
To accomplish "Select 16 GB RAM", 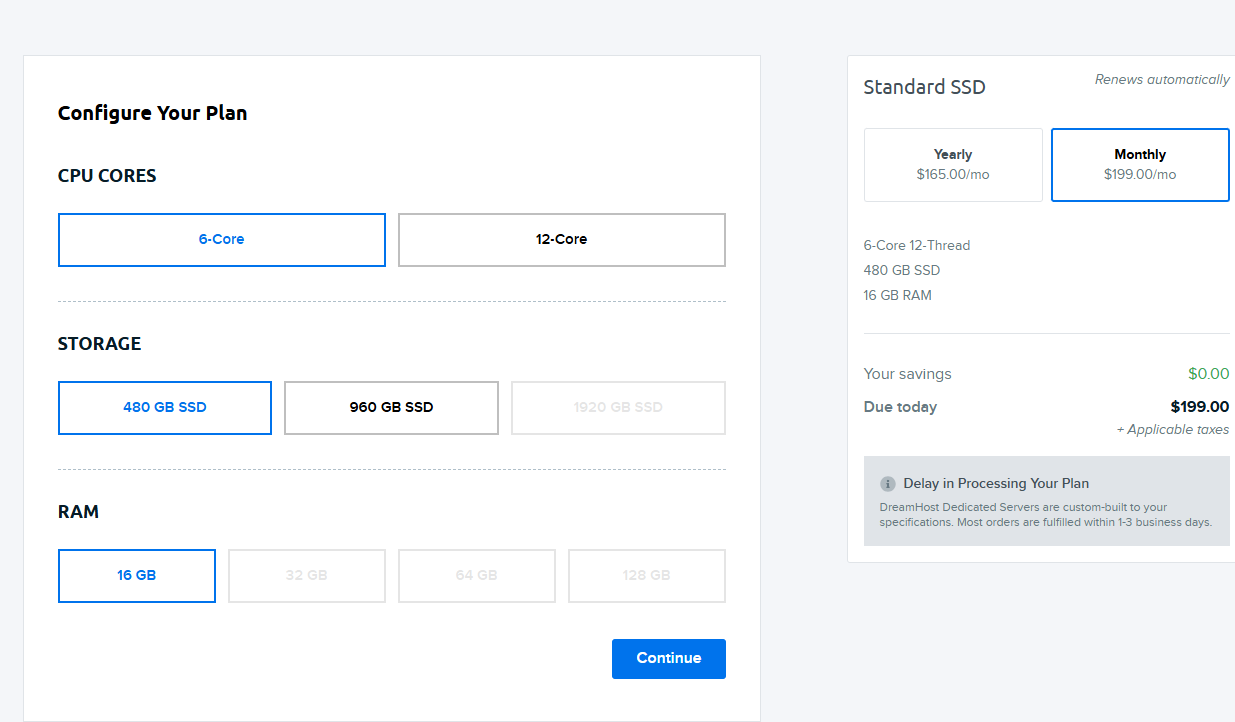I will click(137, 576).
